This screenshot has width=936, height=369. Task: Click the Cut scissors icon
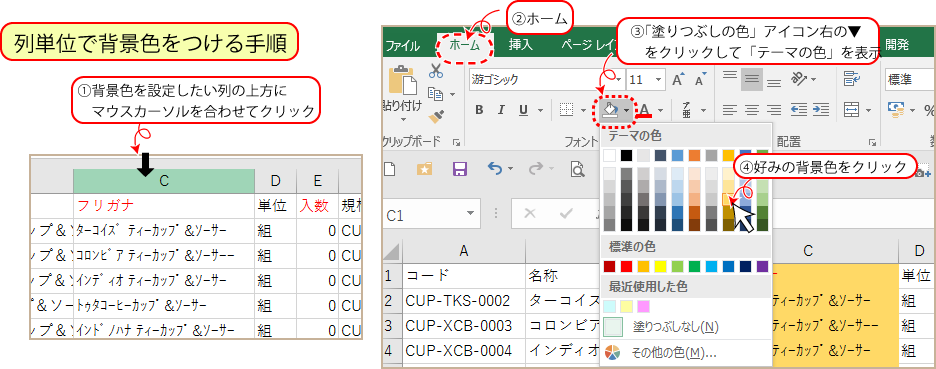(x=436, y=71)
